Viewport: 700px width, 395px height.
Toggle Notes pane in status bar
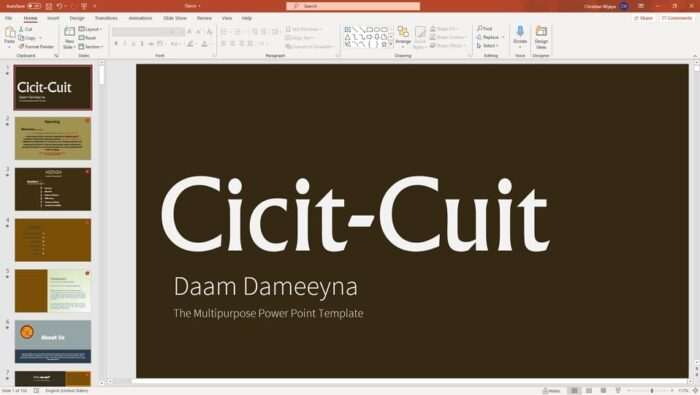(551, 391)
